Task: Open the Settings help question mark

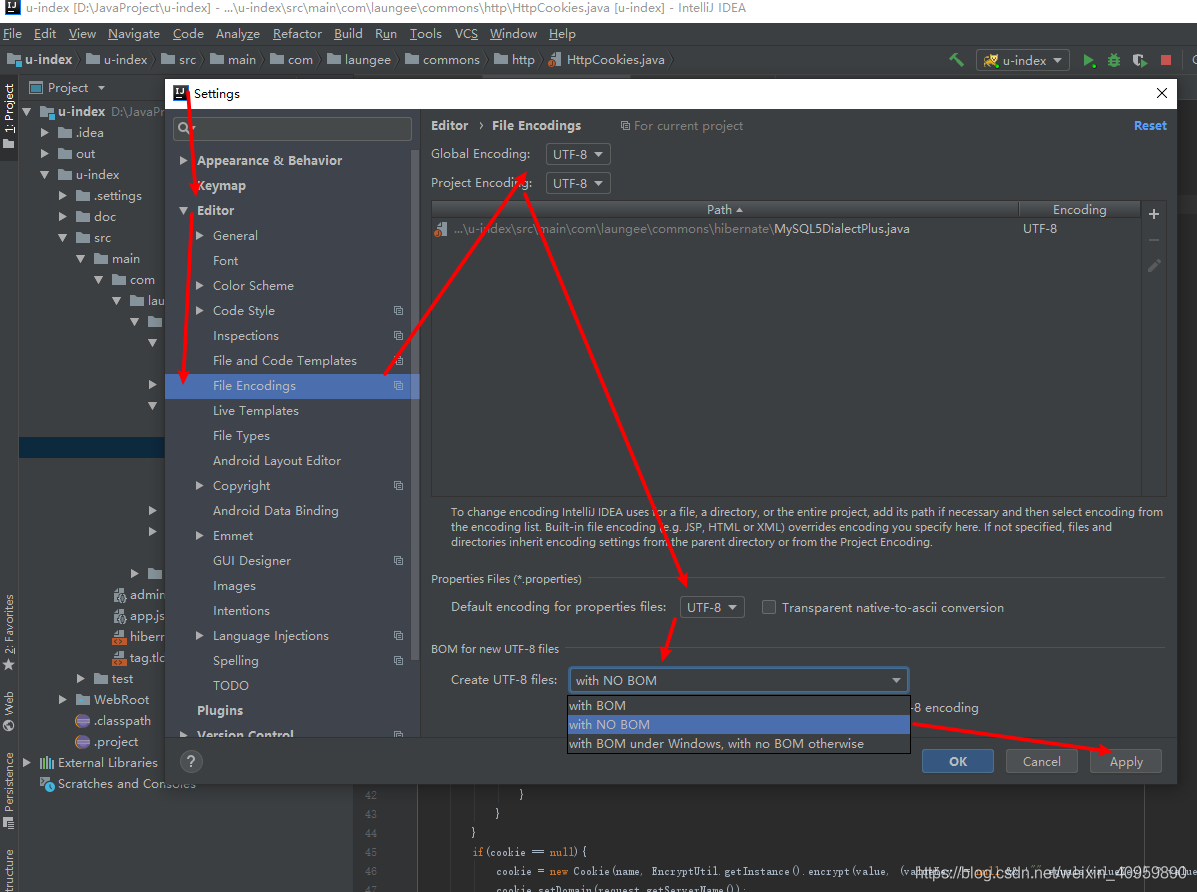Action: click(x=191, y=761)
